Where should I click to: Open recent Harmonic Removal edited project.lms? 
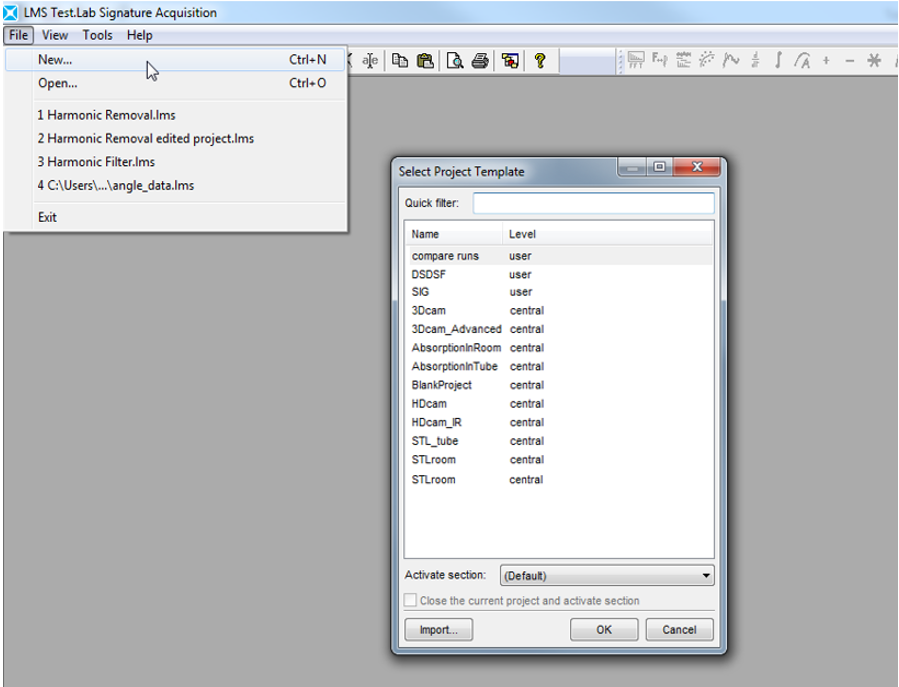tap(175, 138)
